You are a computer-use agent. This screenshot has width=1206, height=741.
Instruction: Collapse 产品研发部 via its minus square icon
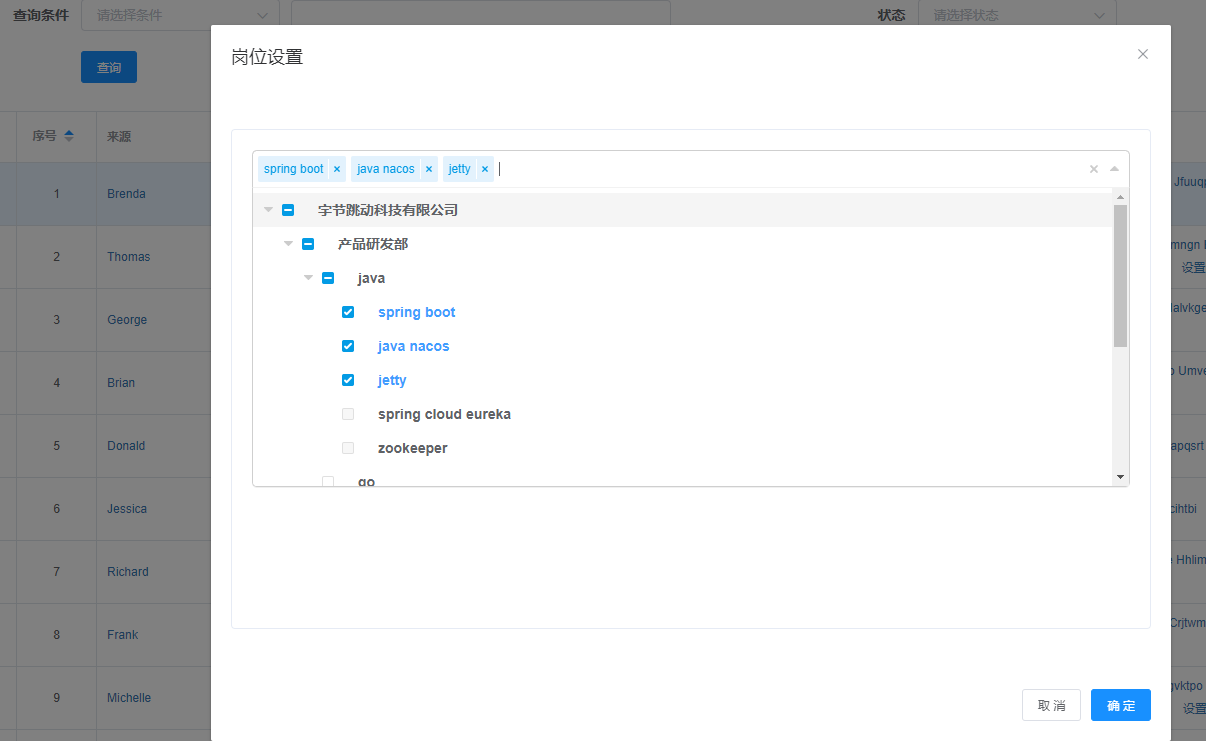pyautogui.click(x=307, y=243)
